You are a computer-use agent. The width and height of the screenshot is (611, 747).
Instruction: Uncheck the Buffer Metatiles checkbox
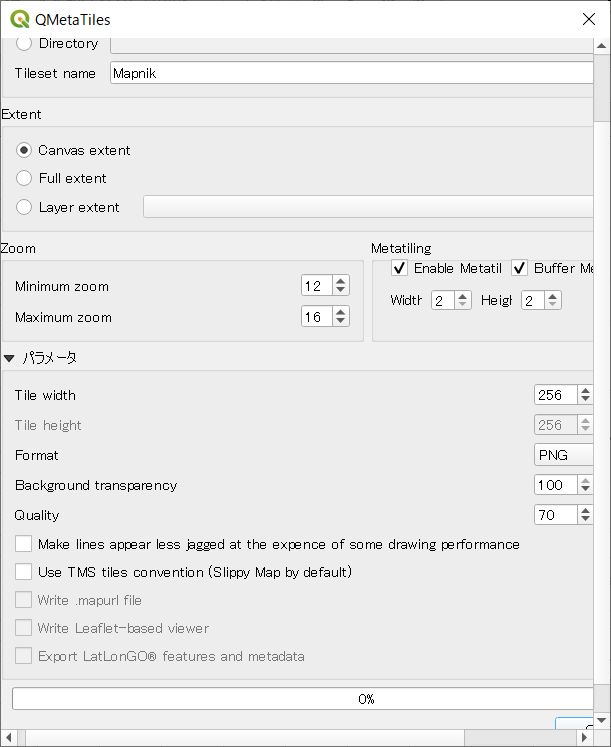519,268
